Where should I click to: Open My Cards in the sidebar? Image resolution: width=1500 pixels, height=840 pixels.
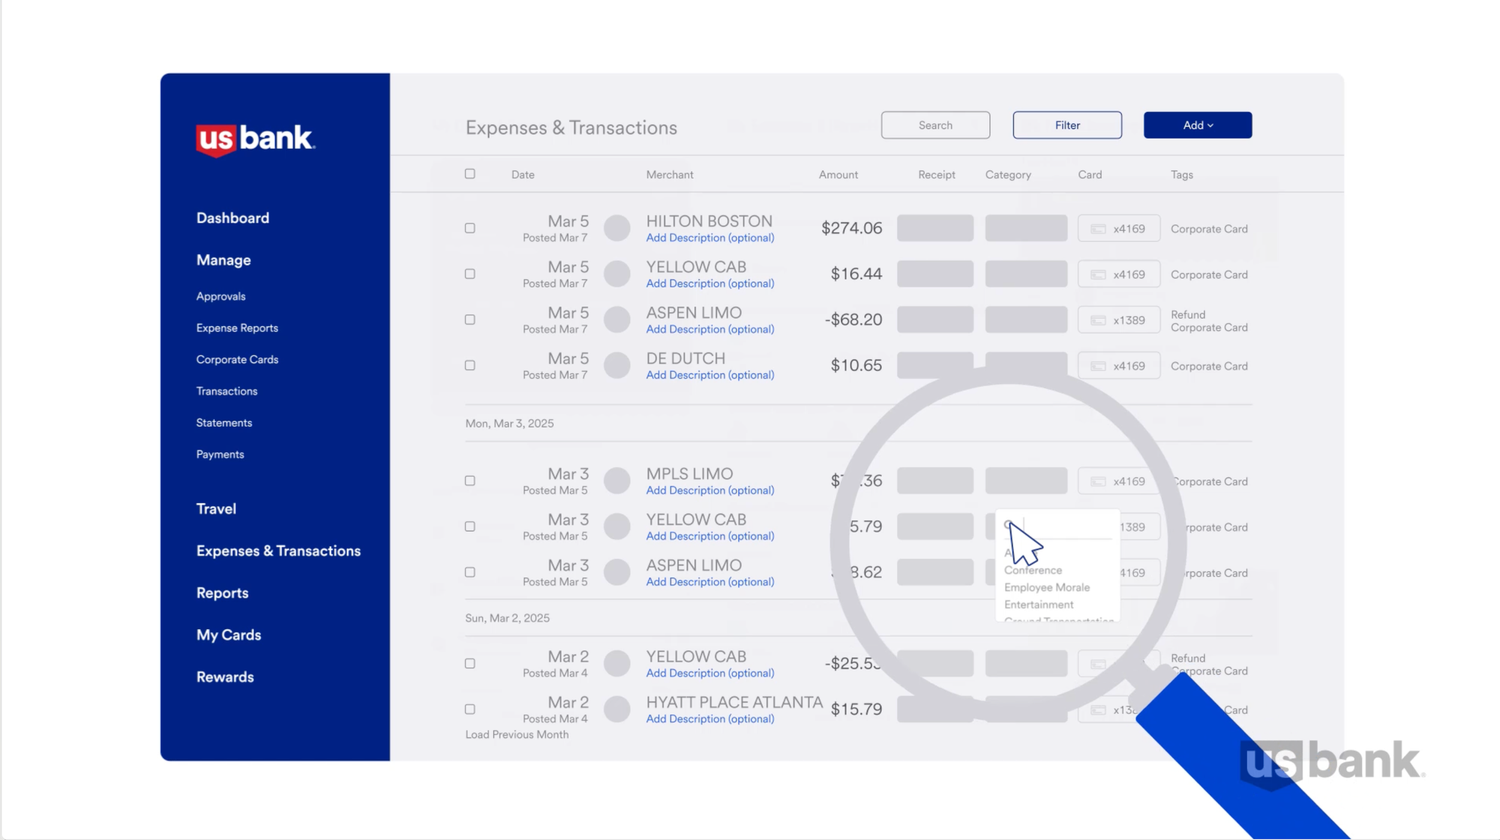(x=229, y=635)
